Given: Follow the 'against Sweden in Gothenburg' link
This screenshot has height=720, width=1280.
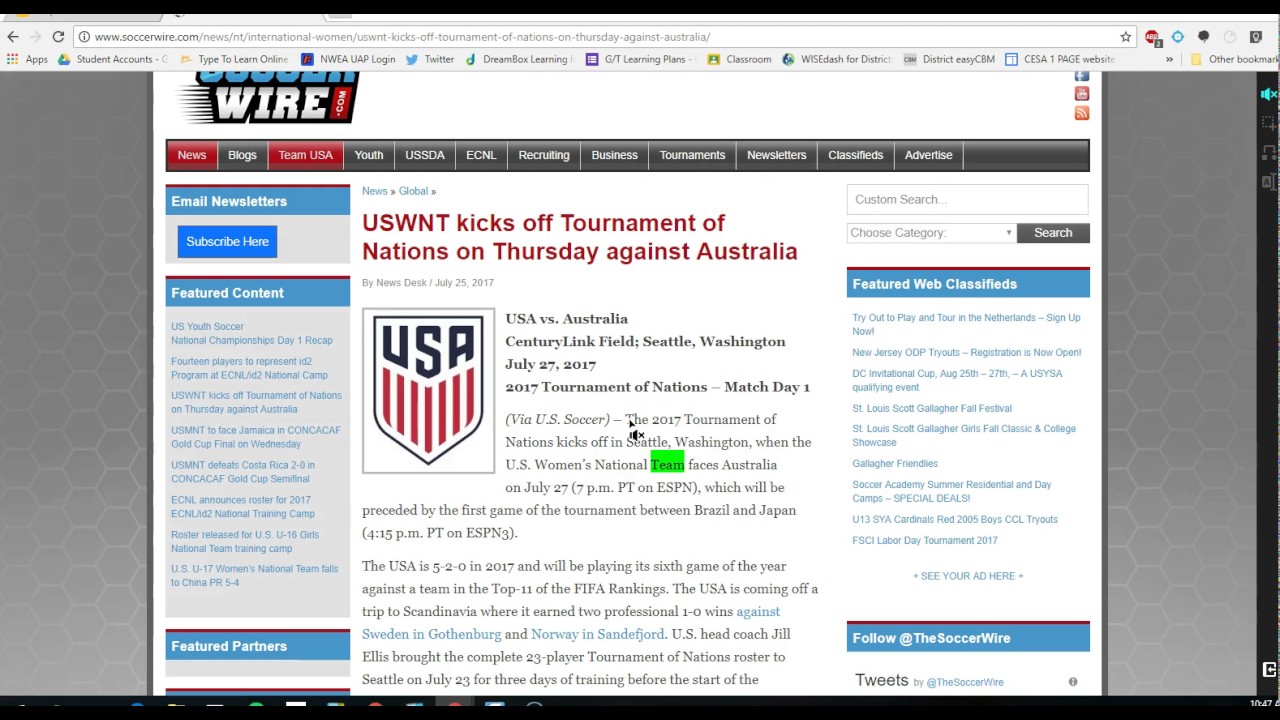Looking at the screenshot, I should [x=571, y=622].
